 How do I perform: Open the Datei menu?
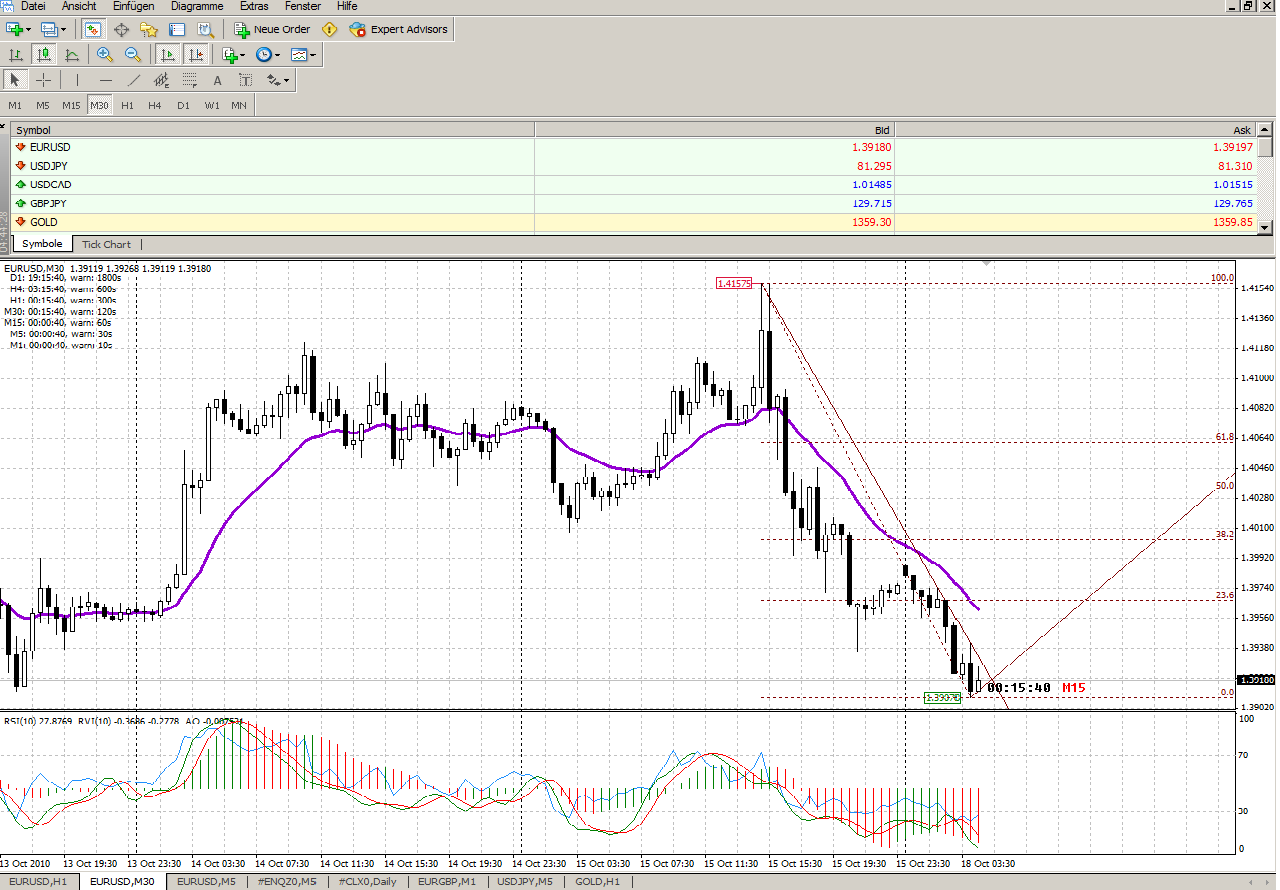click(33, 6)
